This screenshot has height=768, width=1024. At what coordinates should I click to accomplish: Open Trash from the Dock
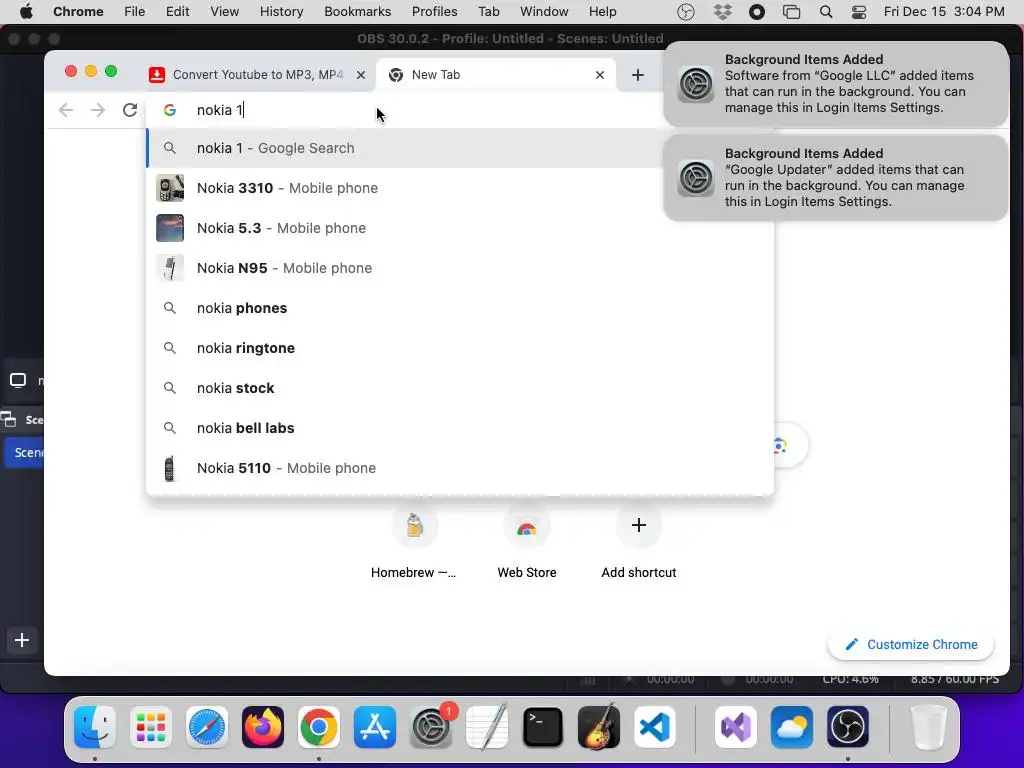coord(929,727)
